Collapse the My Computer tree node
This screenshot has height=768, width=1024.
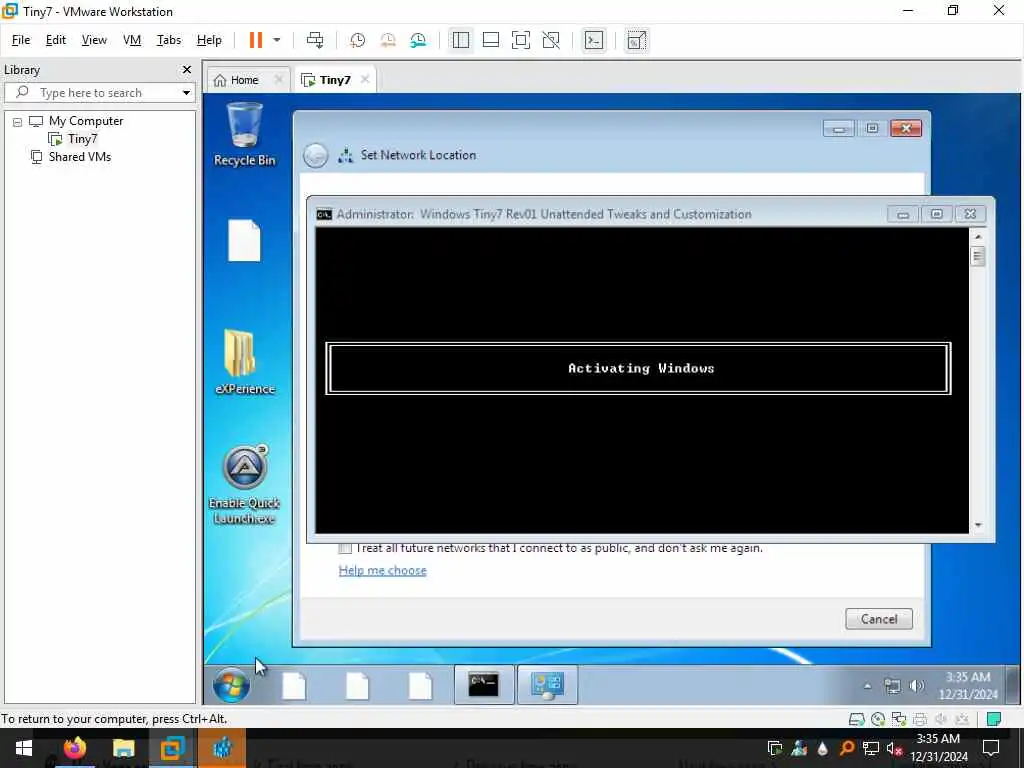tap(18, 121)
